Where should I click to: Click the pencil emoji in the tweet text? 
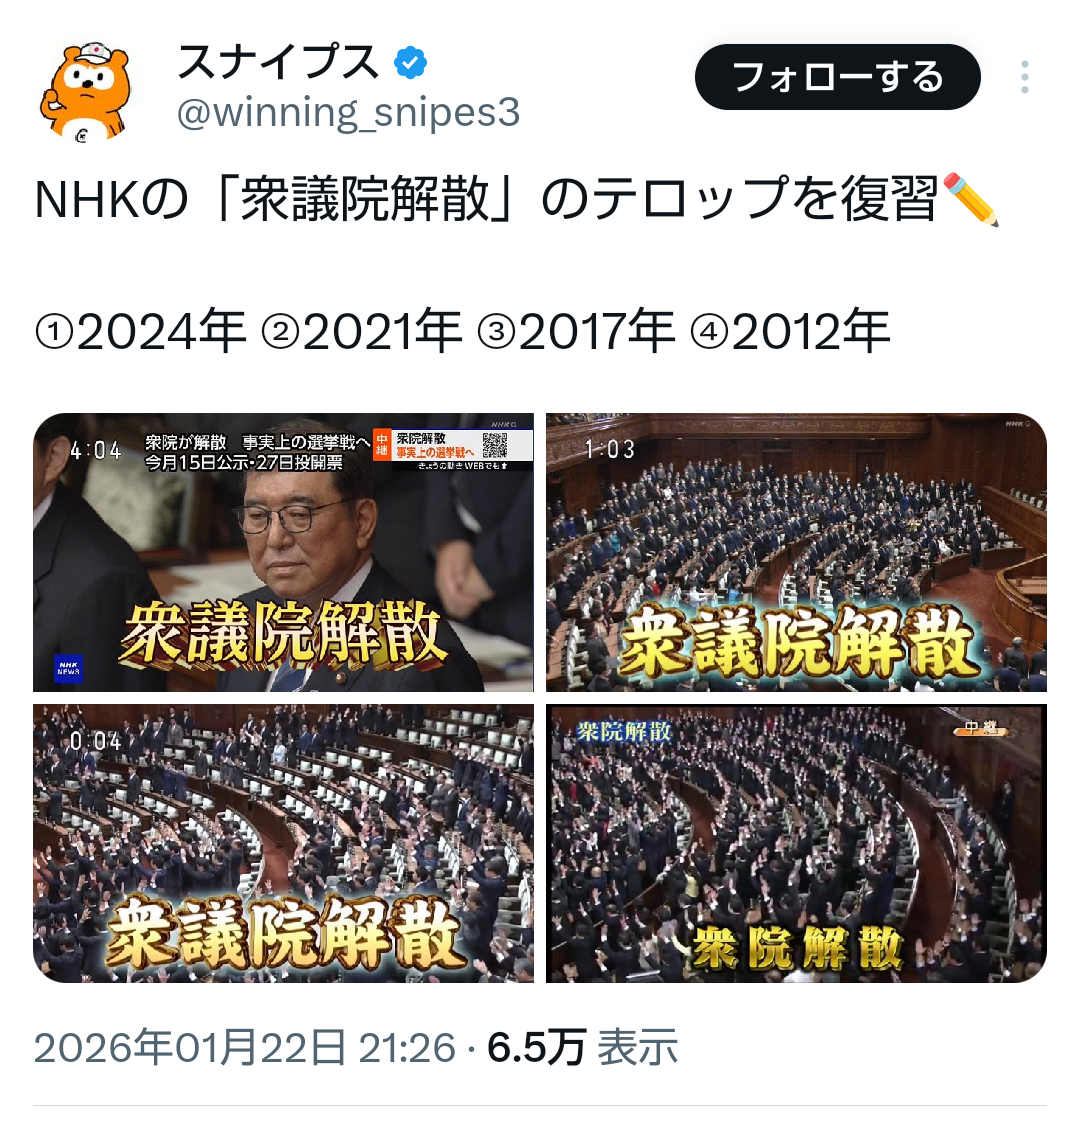click(x=971, y=199)
